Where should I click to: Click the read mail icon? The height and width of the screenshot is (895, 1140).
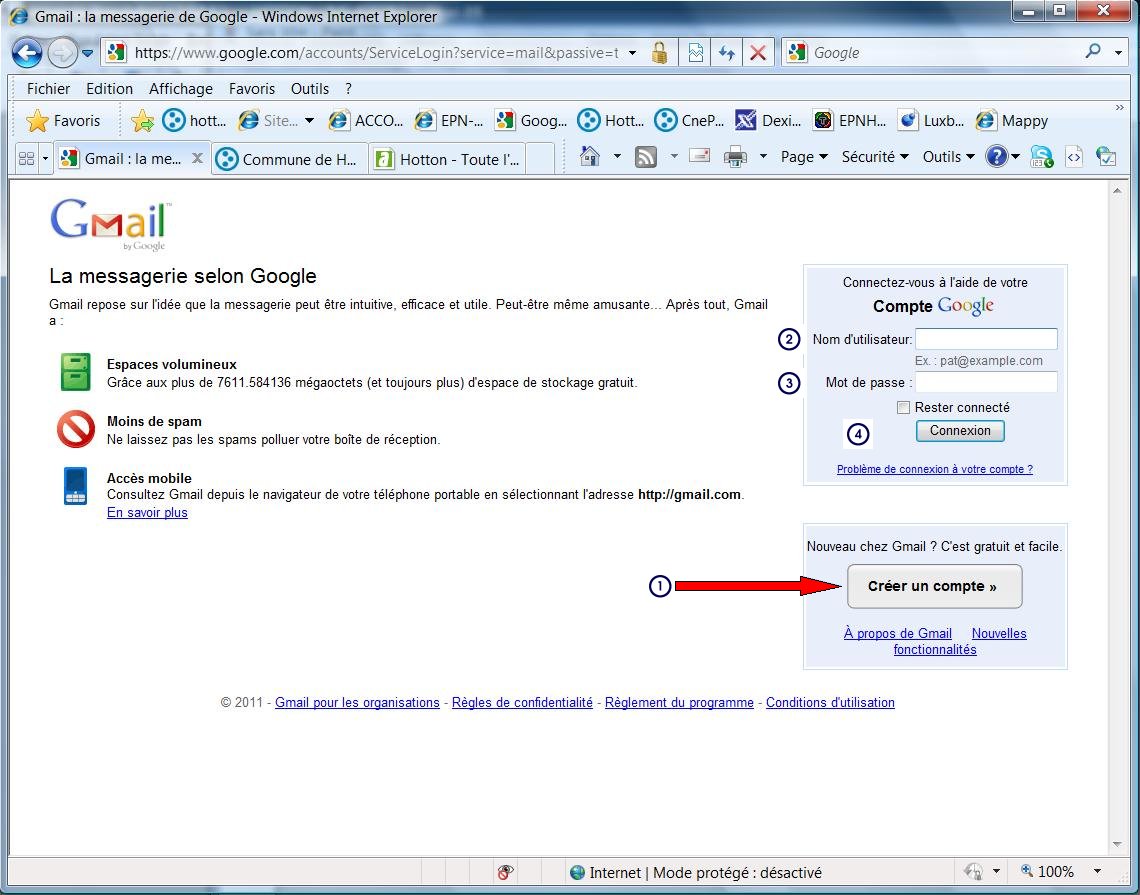click(x=699, y=156)
